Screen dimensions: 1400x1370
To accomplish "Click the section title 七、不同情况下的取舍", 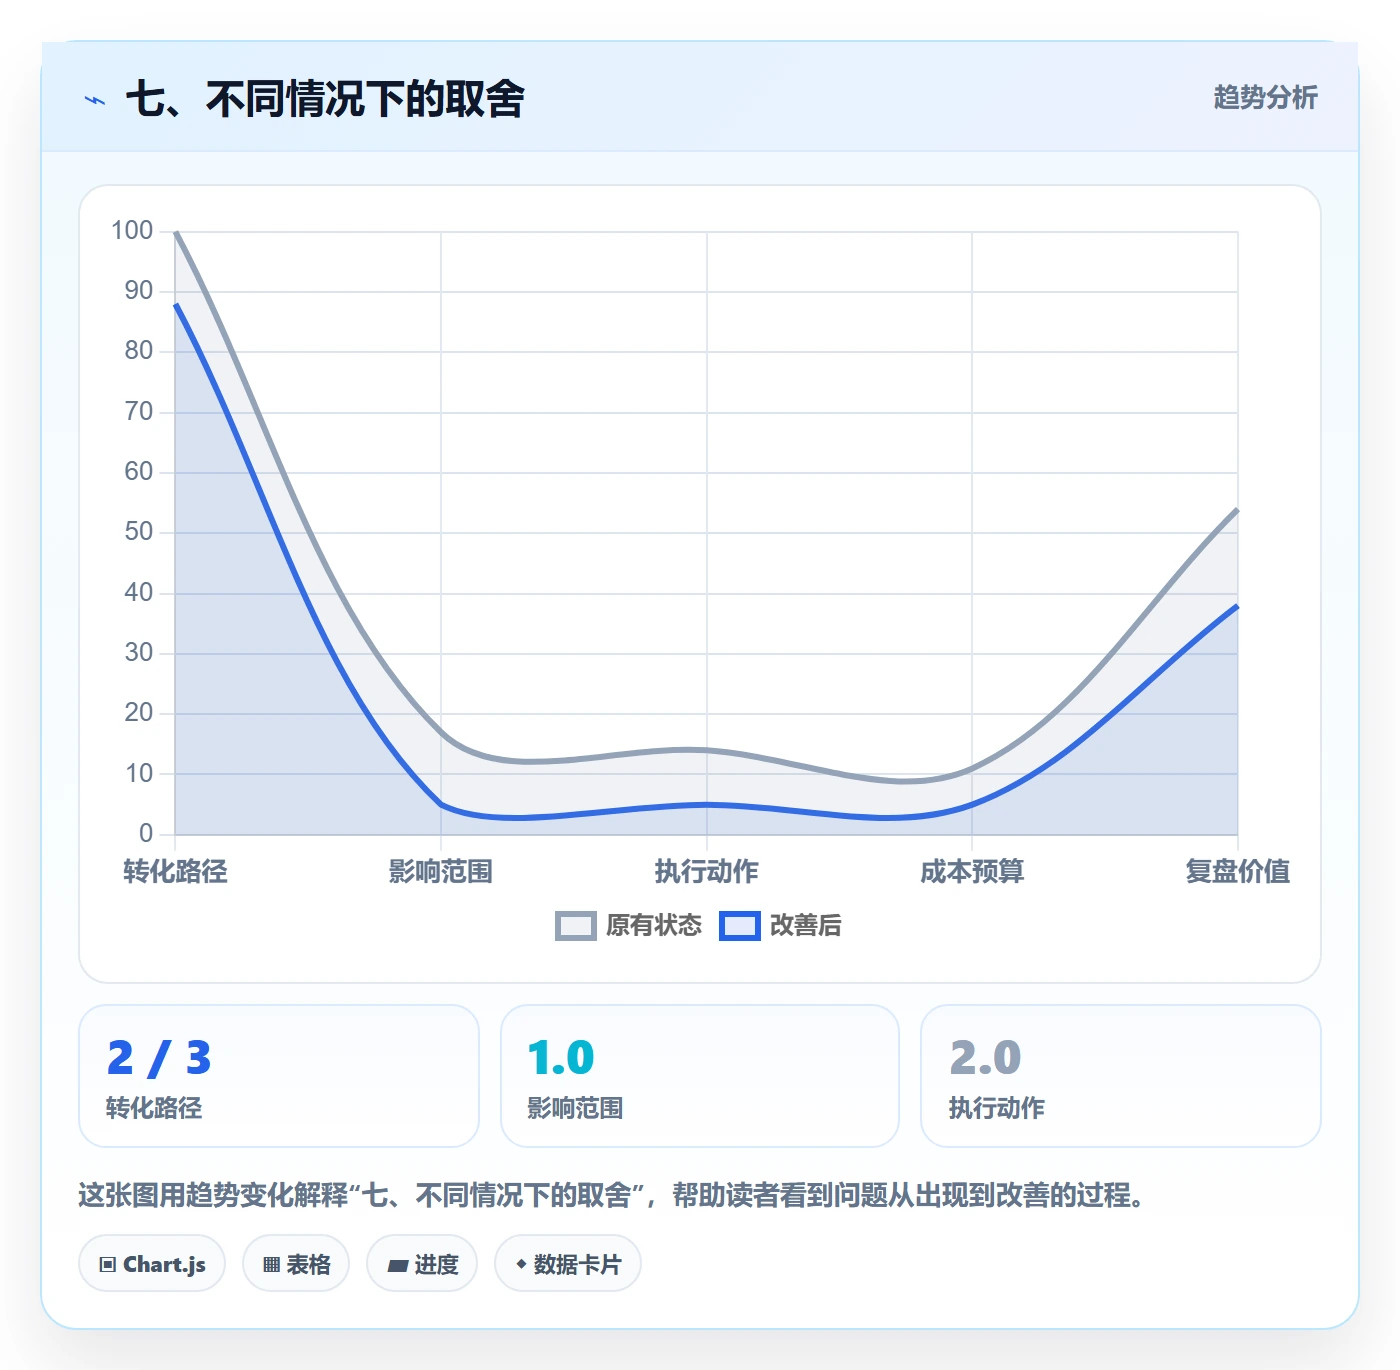I will click(325, 99).
